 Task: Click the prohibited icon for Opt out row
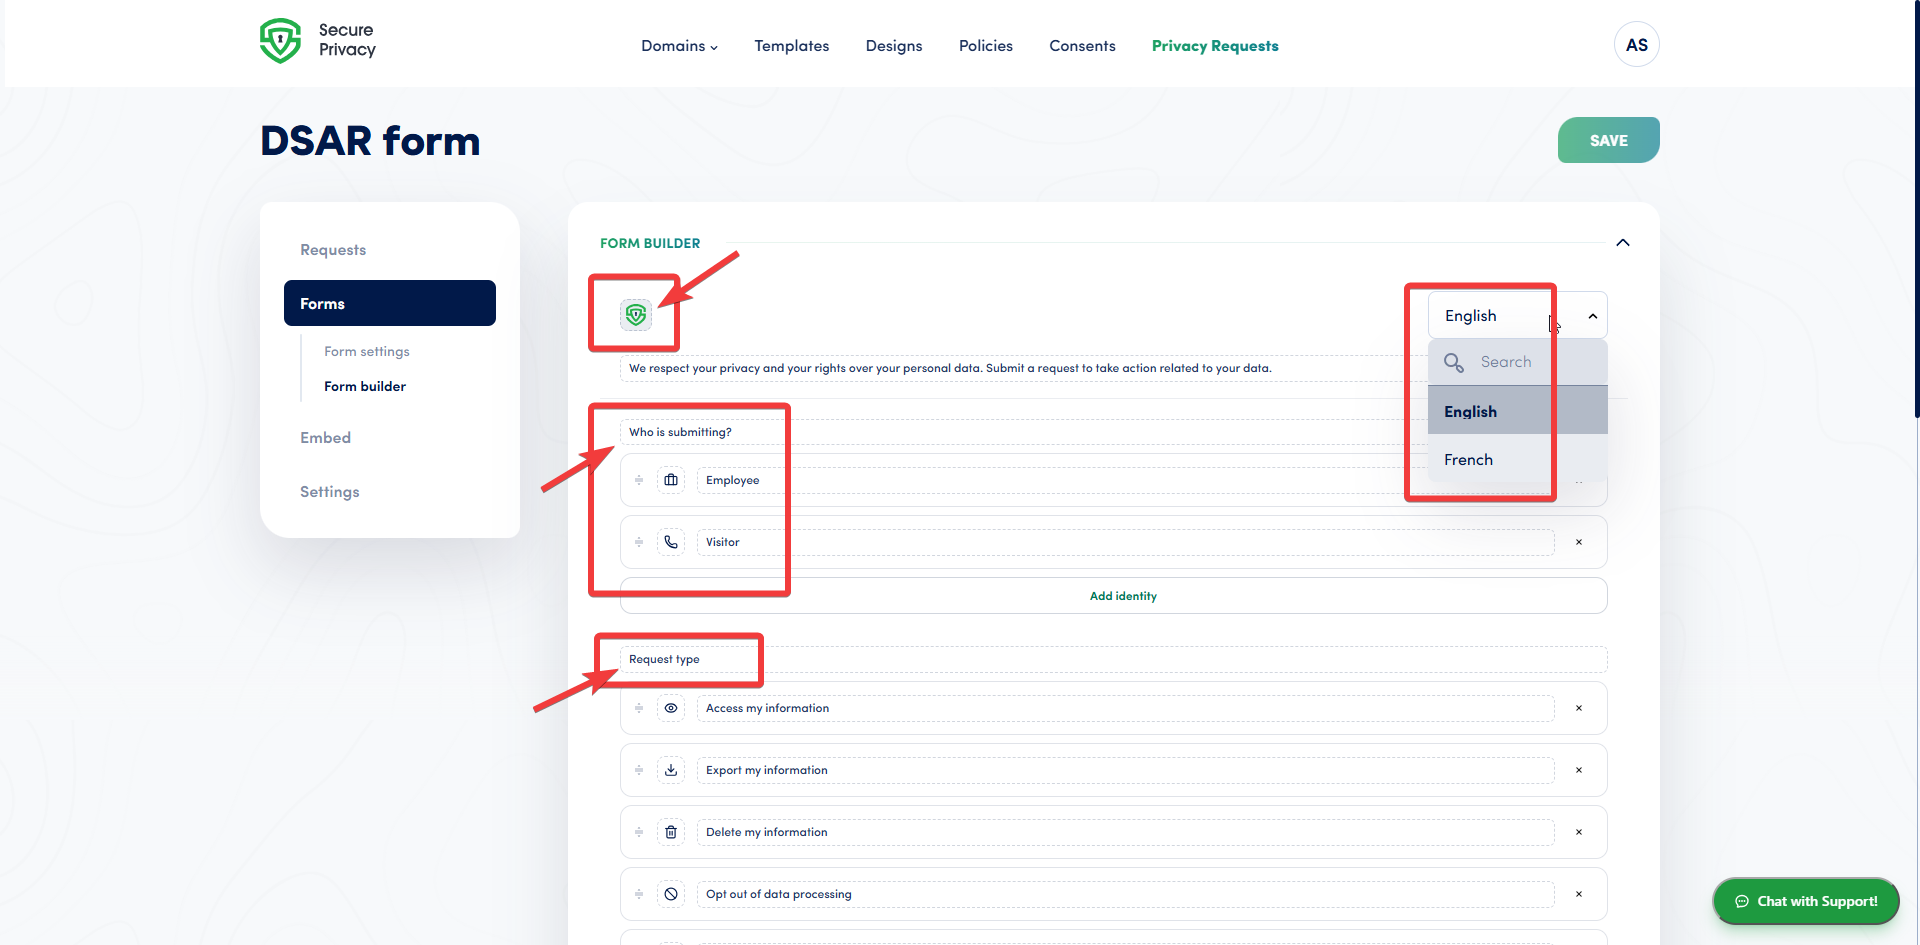tap(671, 894)
